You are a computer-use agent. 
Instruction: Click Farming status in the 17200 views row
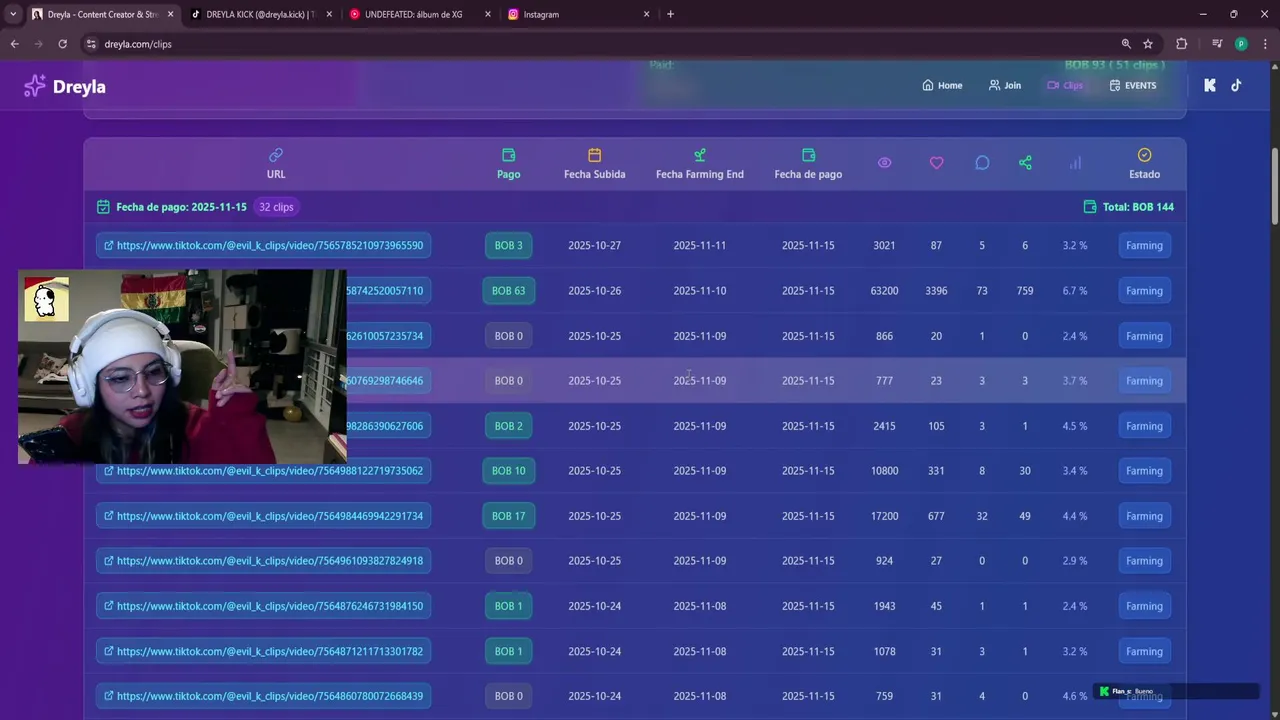(1144, 516)
